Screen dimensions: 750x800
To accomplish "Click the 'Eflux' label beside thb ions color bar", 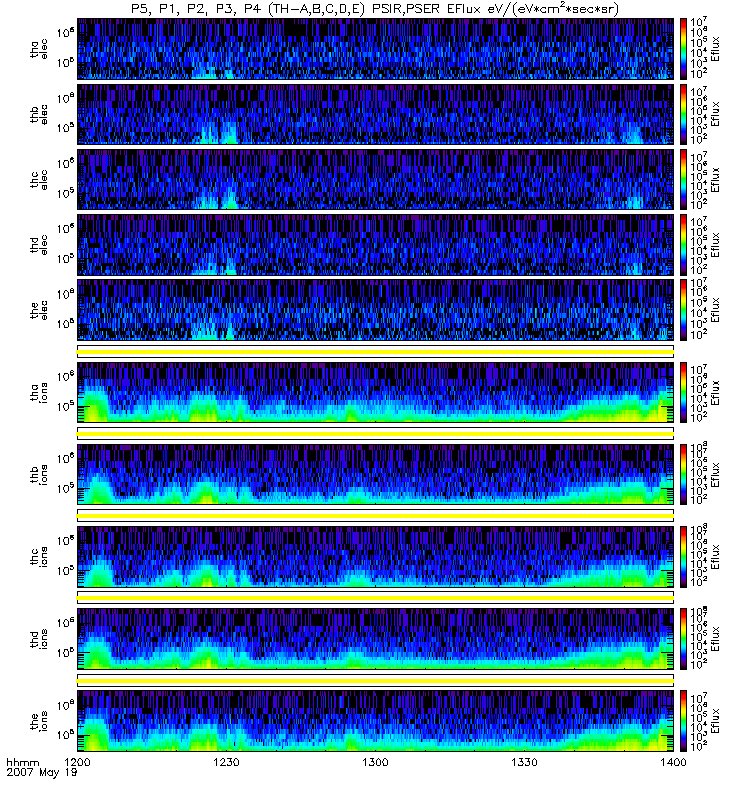I will pyautogui.click(x=715, y=474).
